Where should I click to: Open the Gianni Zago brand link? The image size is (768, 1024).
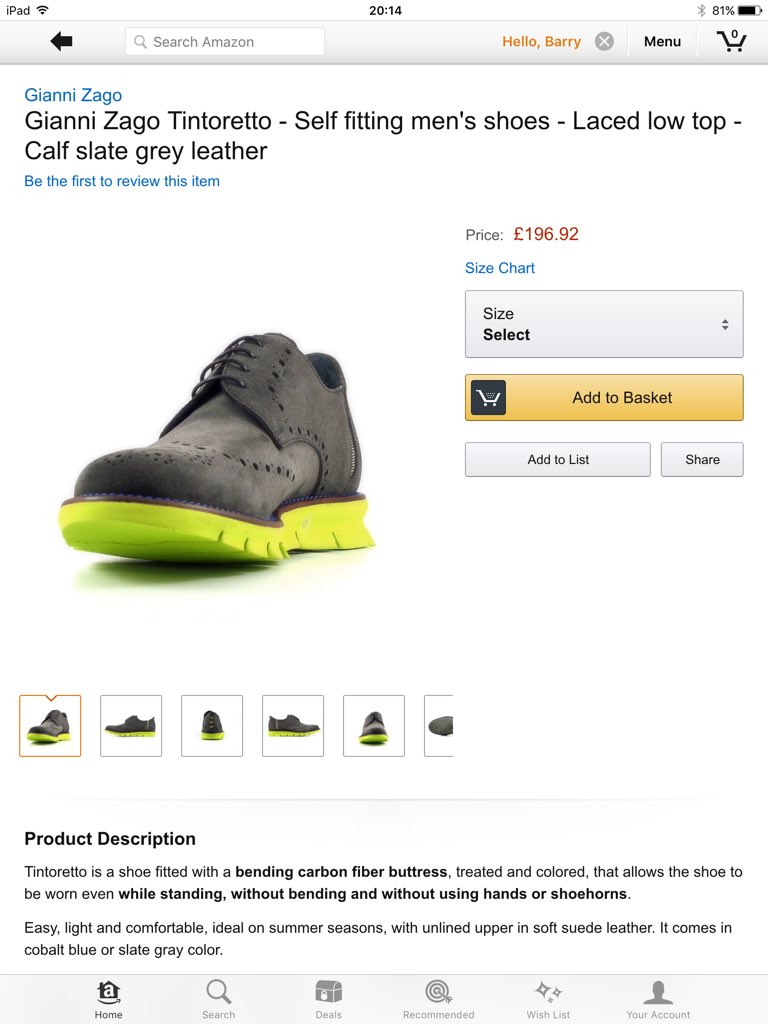tap(73, 95)
